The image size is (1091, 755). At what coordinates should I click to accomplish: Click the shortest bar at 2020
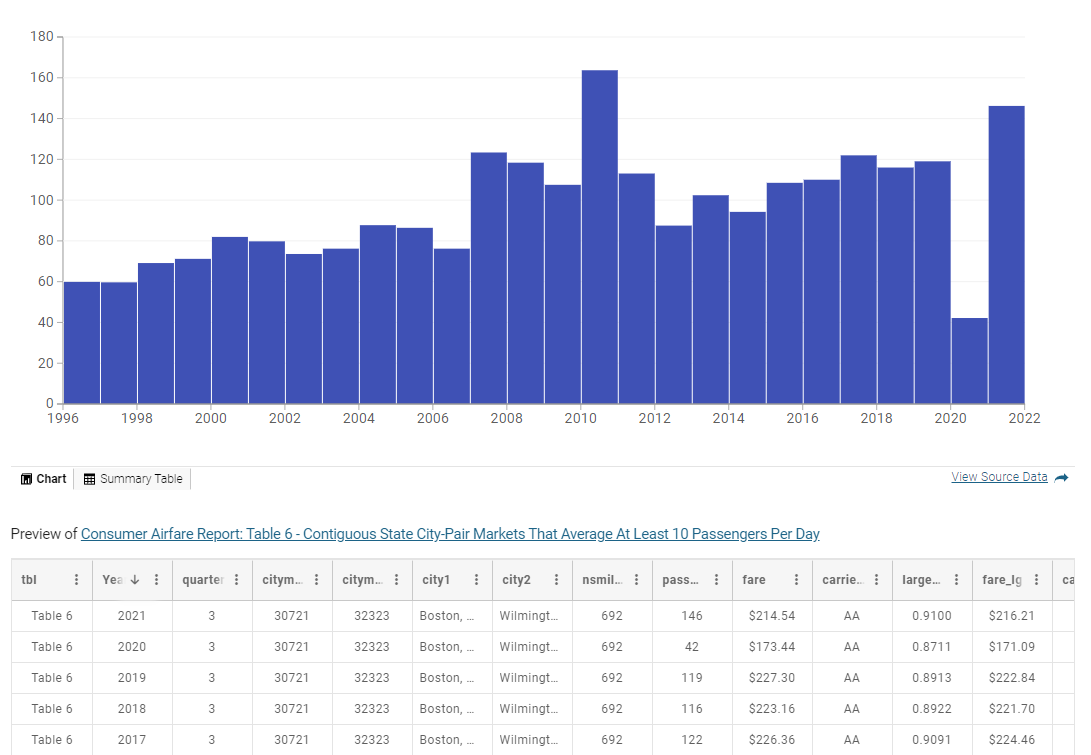pos(969,361)
